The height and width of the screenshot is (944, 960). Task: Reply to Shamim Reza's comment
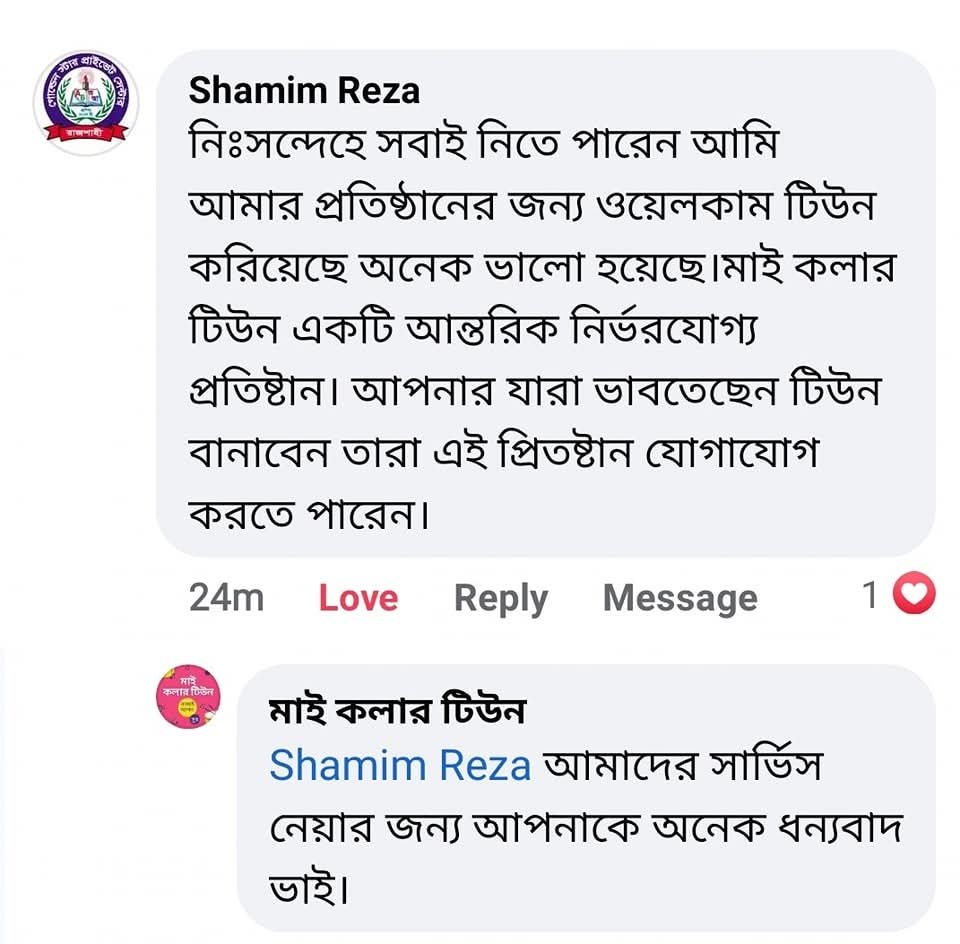click(501, 598)
